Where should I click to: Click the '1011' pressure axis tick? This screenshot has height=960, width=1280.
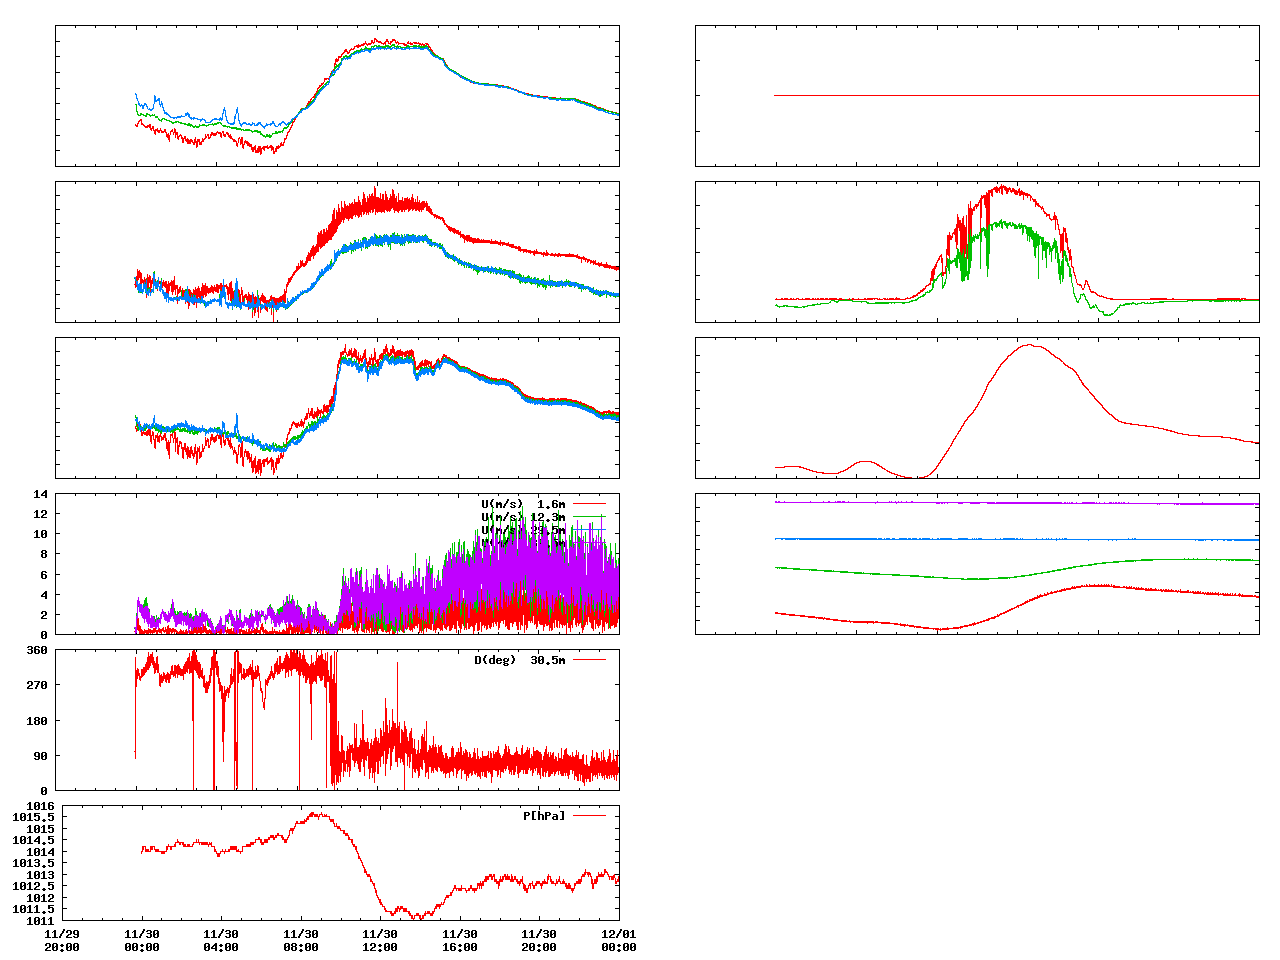tap(40, 921)
